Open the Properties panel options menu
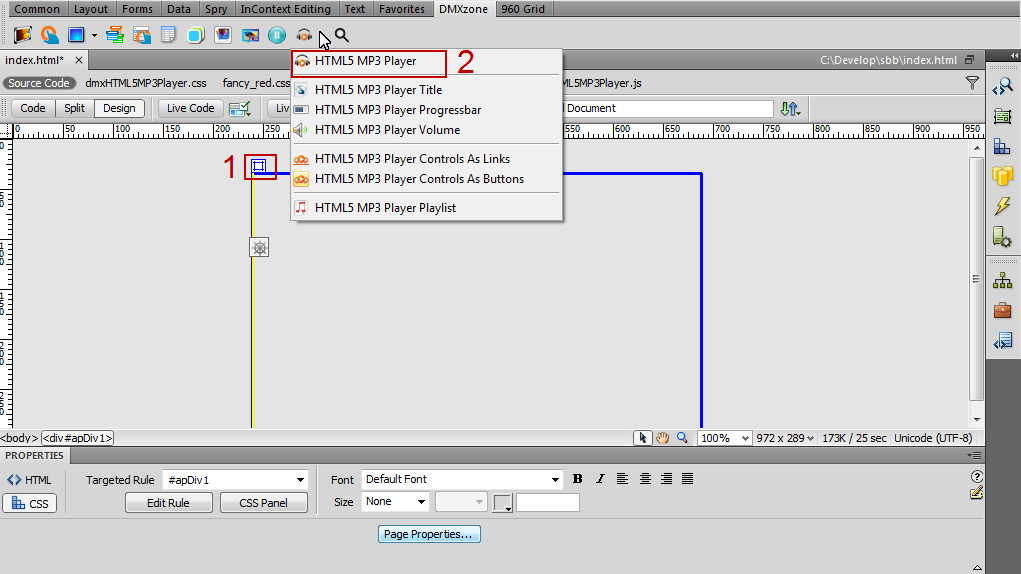Image resolution: width=1021 pixels, height=574 pixels. point(974,456)
